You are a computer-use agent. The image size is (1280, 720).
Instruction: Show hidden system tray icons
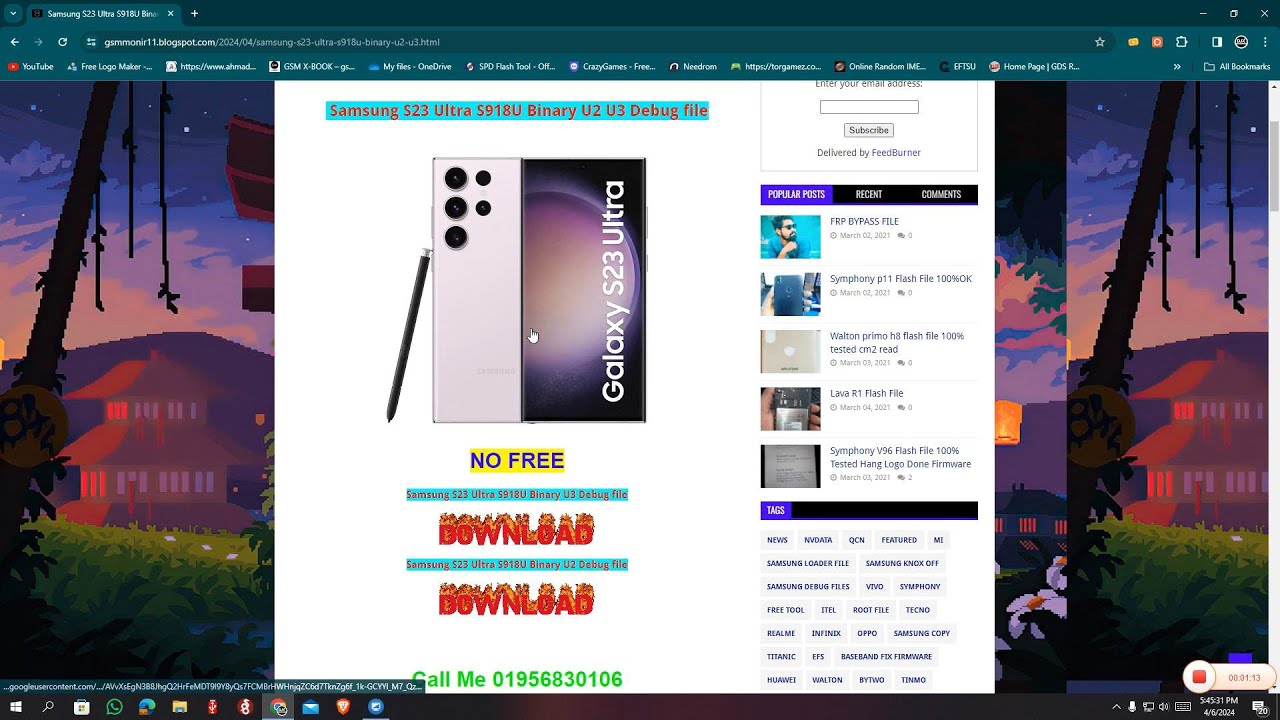(1116, 707)
